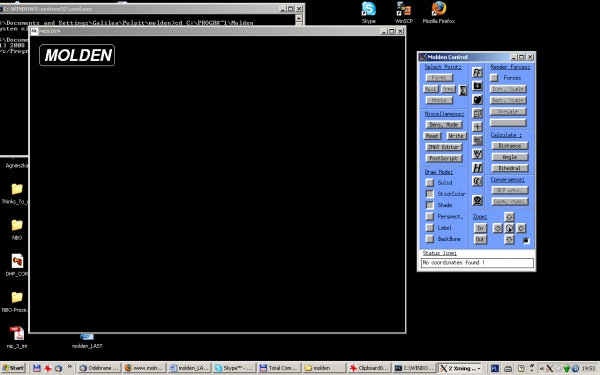Image resolution: width=600 pixels, height=375 pixels.
Task: Click the Windows Start button
Action: tap(13, 368)
